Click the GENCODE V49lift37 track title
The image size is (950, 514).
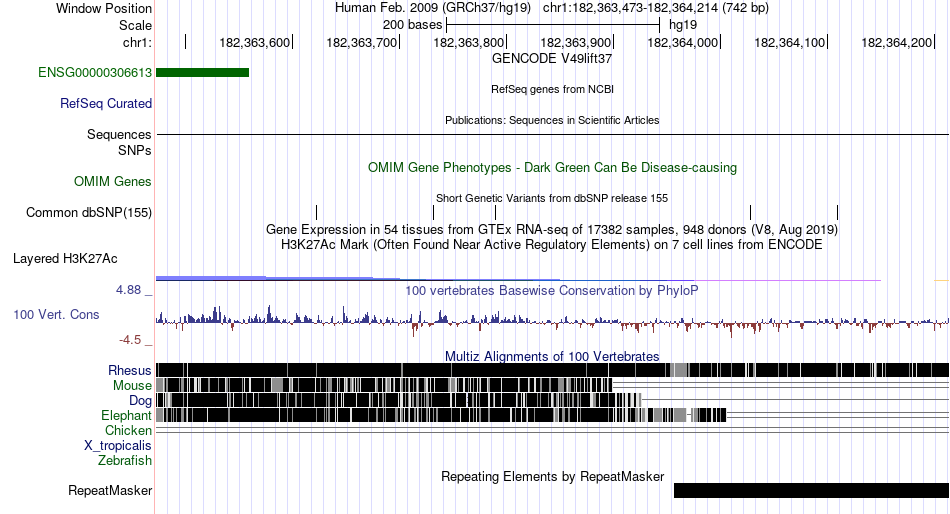552,59
